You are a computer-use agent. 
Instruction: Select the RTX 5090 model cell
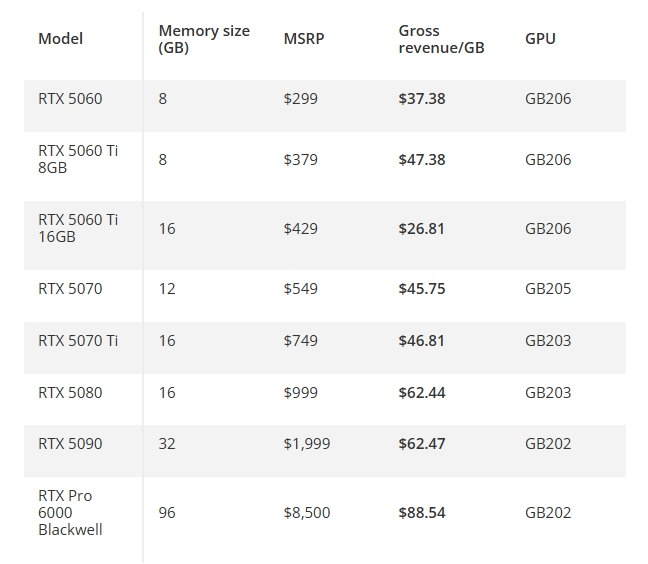70,443
